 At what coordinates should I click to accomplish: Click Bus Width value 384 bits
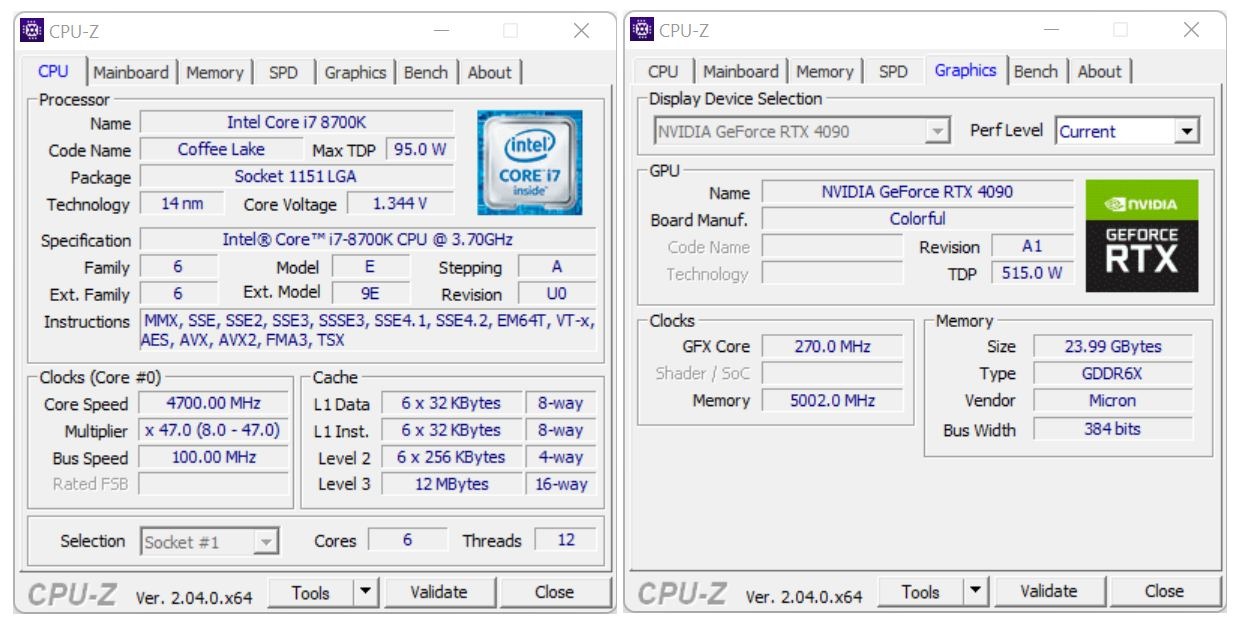pyautogui.click(x=1113, y=429)
